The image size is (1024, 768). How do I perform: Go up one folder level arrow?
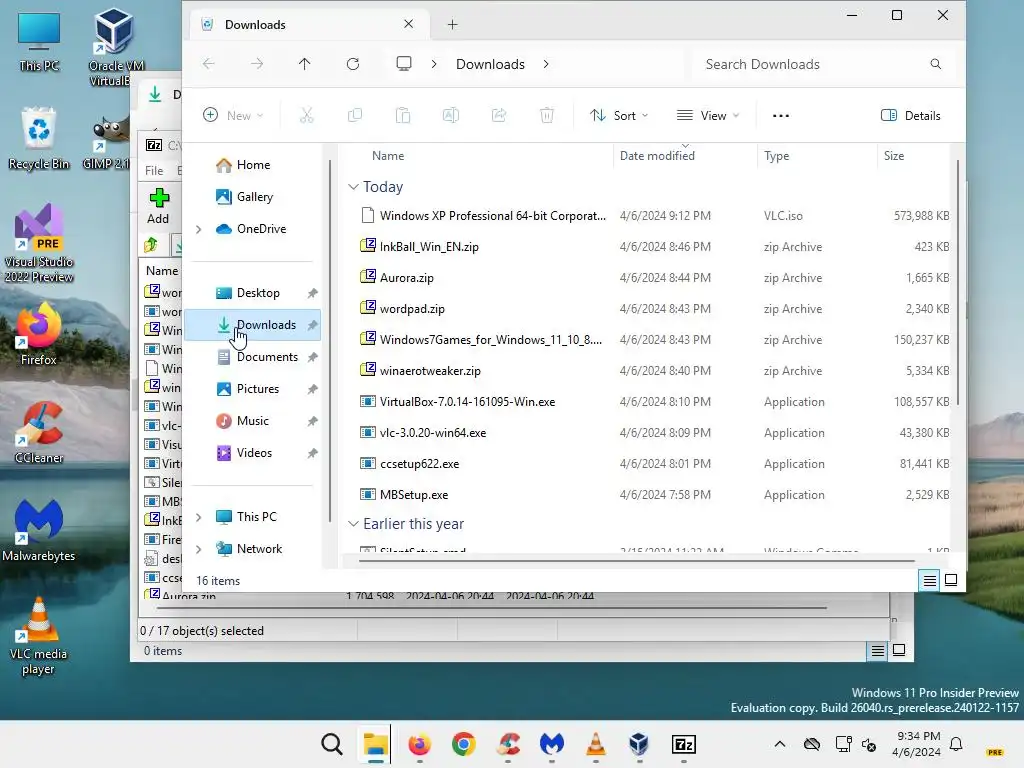[x=304, y=64]
